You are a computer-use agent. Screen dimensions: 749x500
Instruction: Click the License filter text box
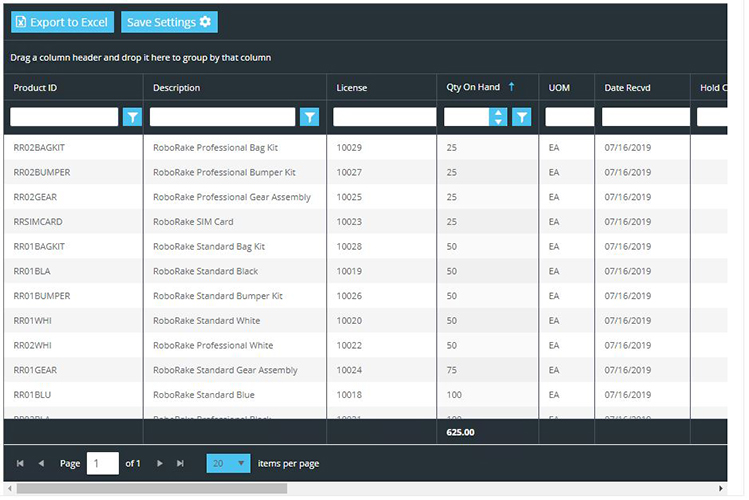pyautogui.click(x=385, y=117)
